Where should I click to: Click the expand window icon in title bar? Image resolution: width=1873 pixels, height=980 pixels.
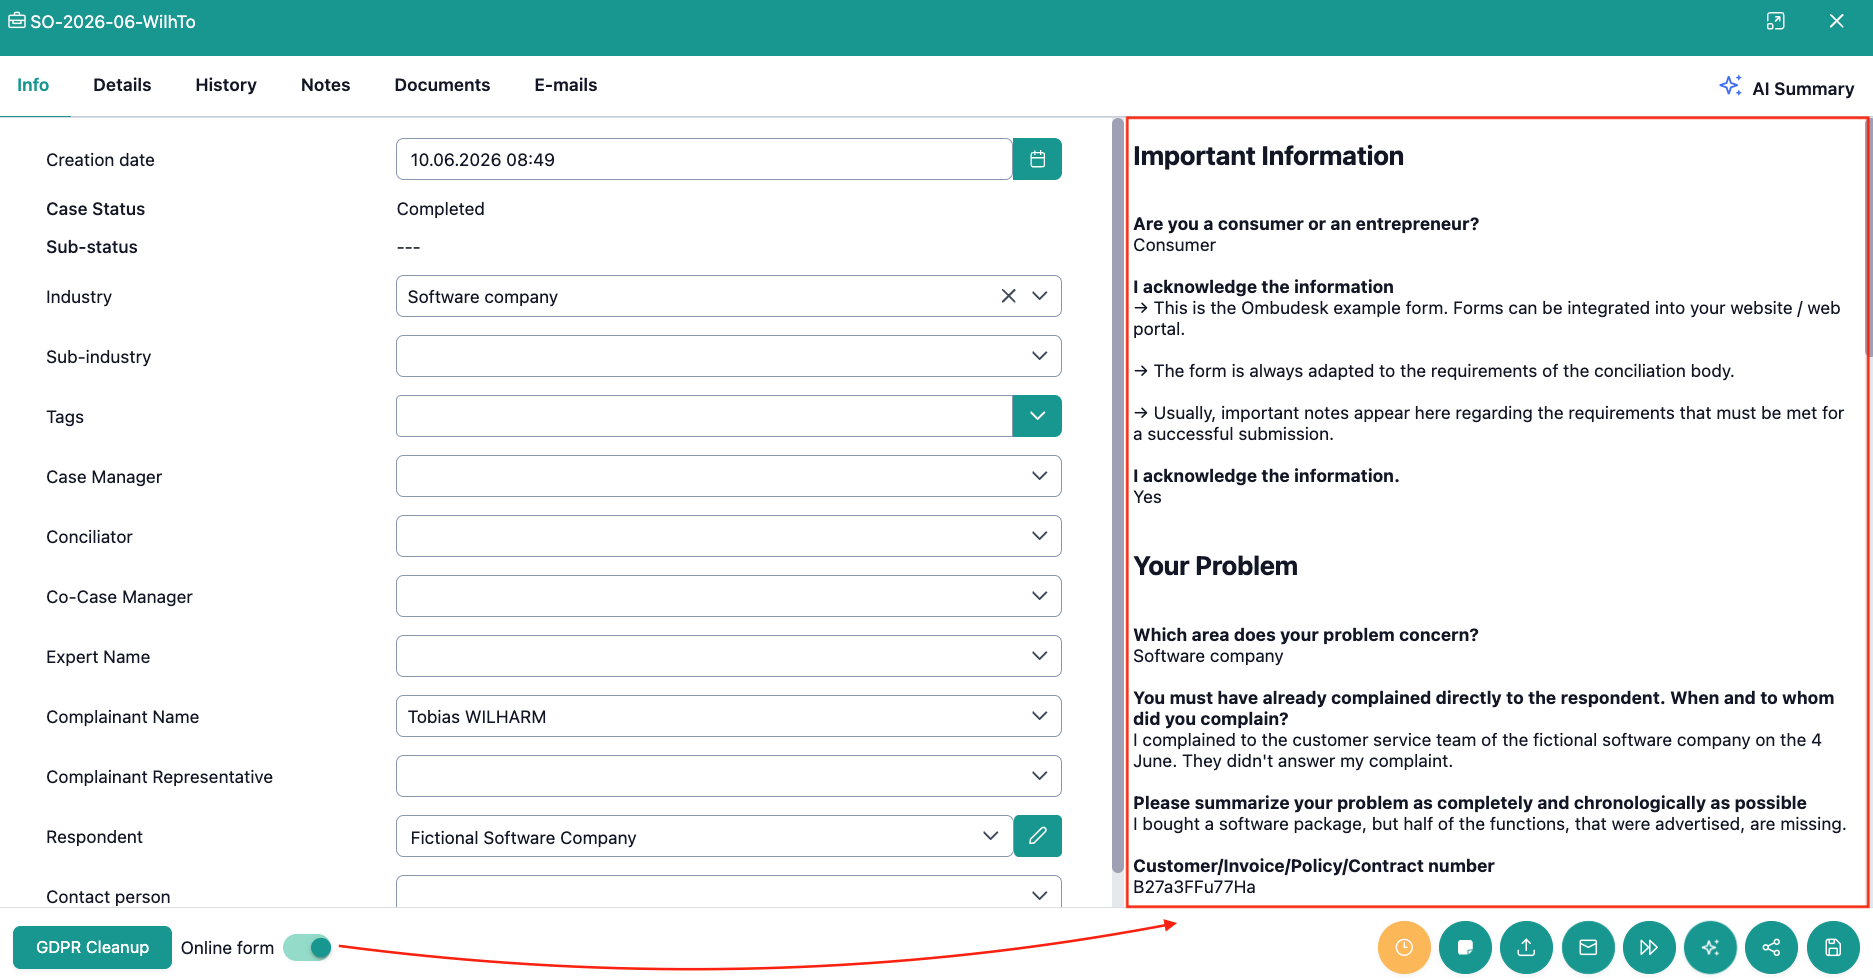(1775, 21)
